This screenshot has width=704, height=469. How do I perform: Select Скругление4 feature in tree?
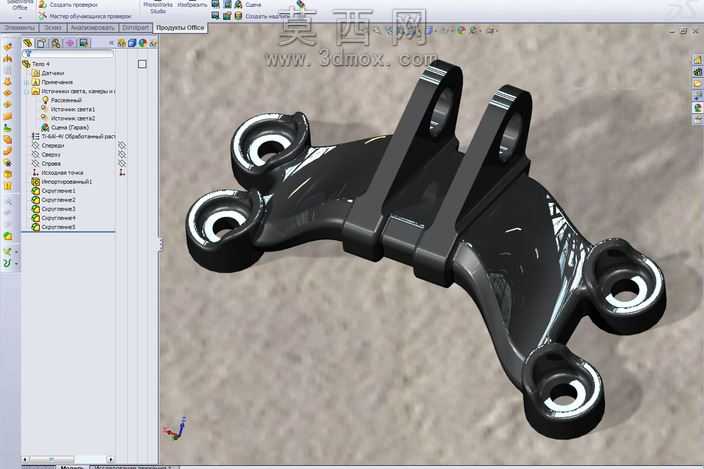click(x=58, y=218)
